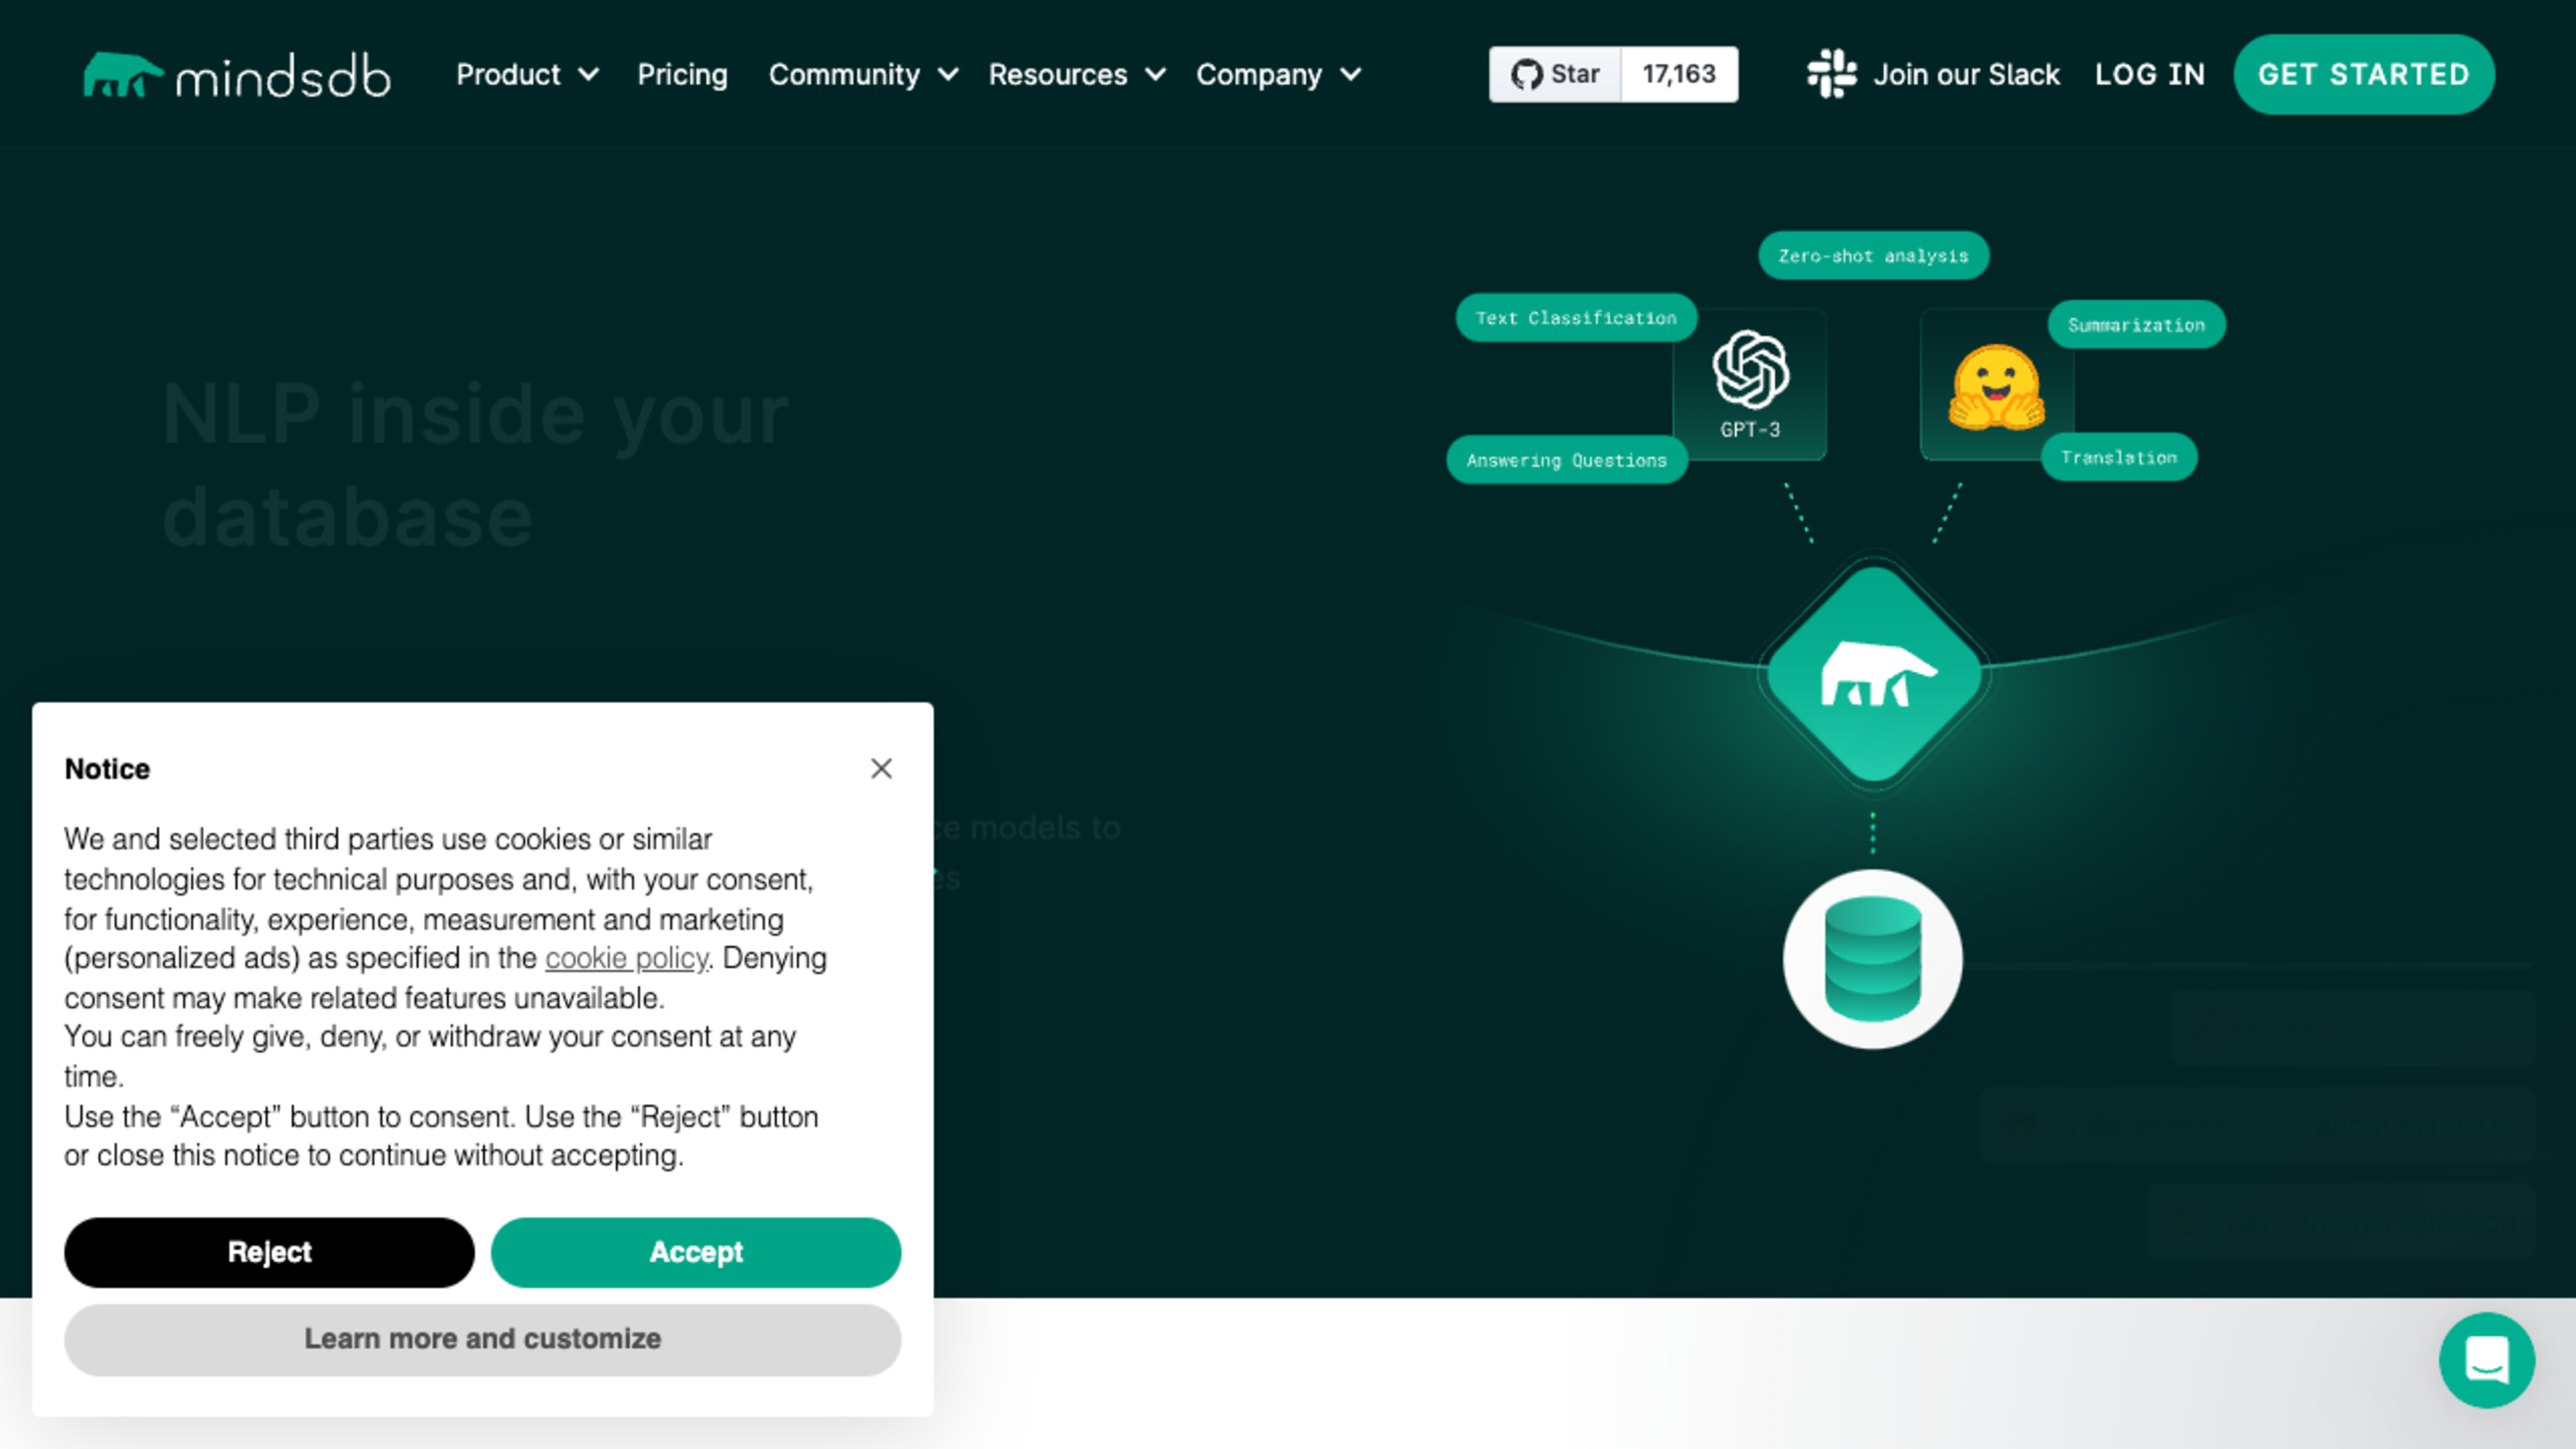Open the chat widget bubble
The image size is (2576, 1449).
(x=2487, y=1360)
